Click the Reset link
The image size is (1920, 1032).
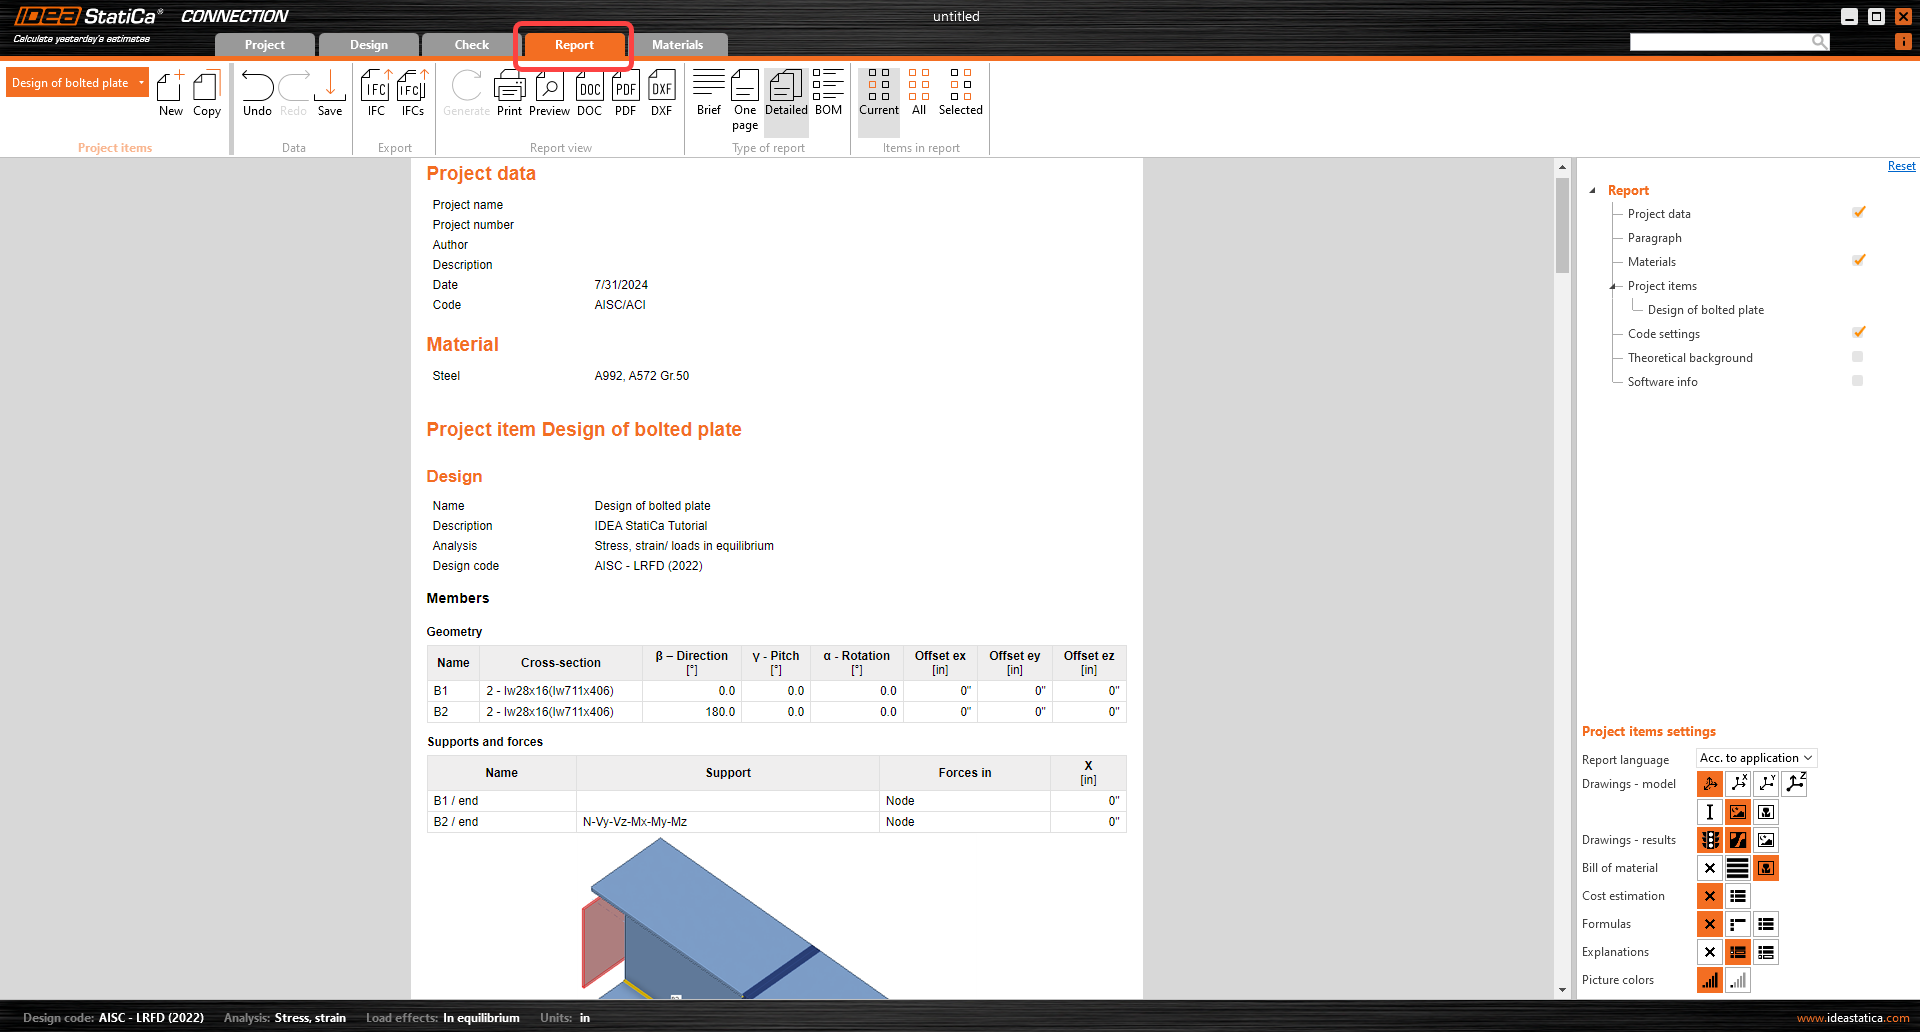tap(1901, 166)
